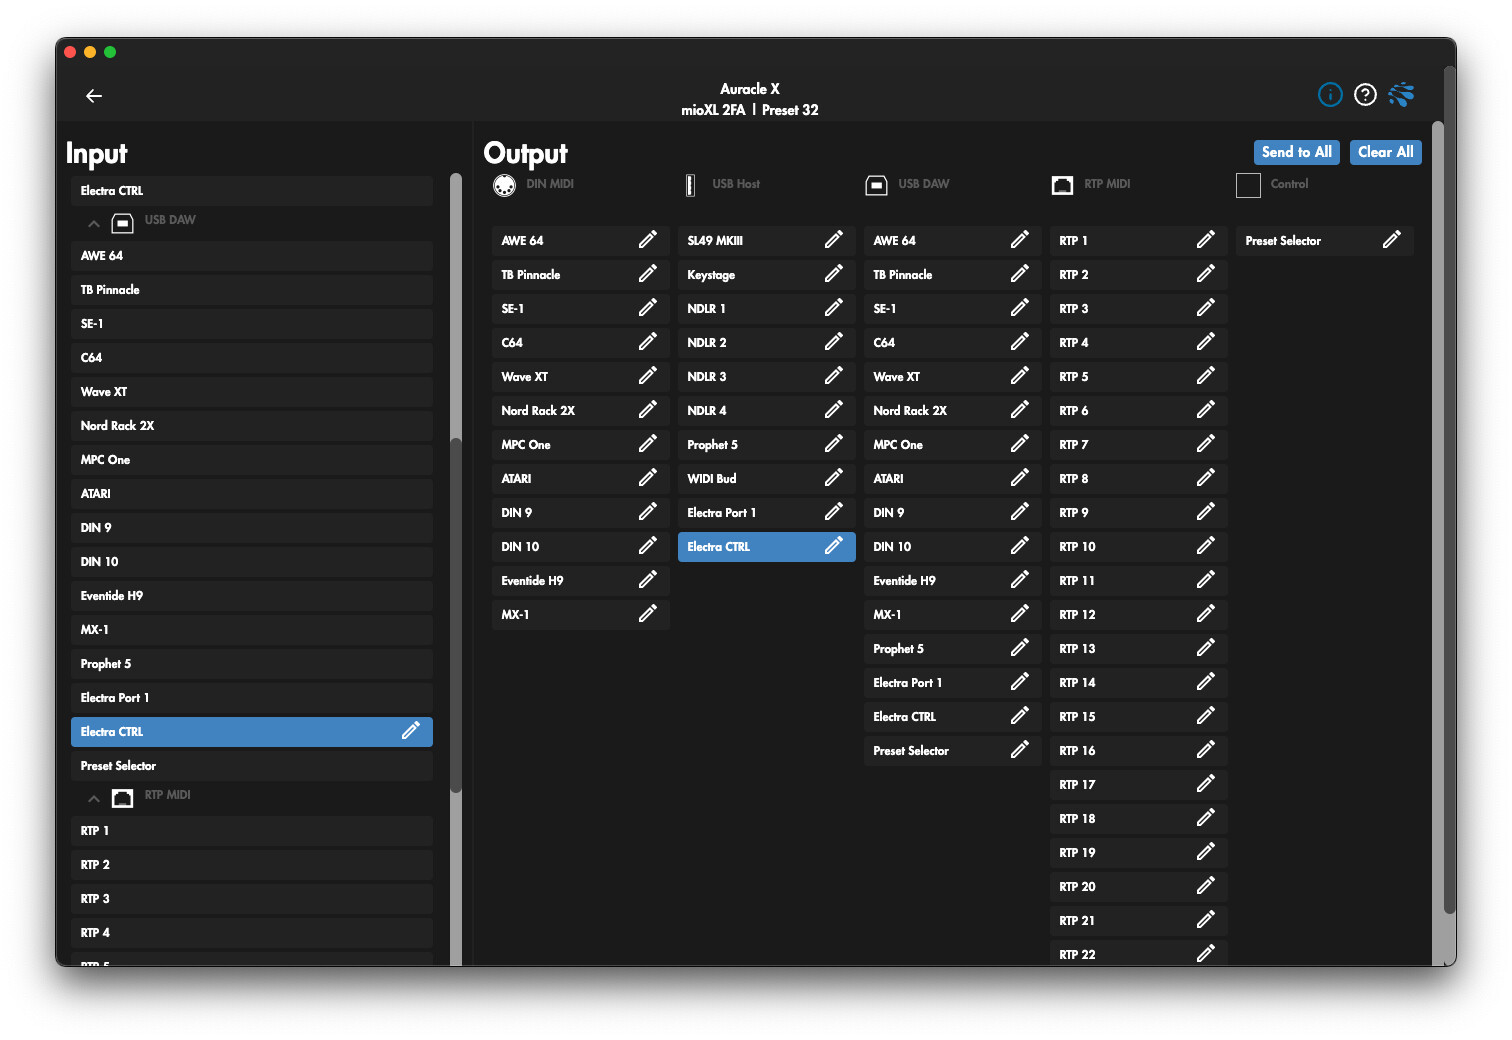Toggle routing to Wave XT USB DAW output
The height and width of the screenshot is (1040, 1512).
click(953, 377)
